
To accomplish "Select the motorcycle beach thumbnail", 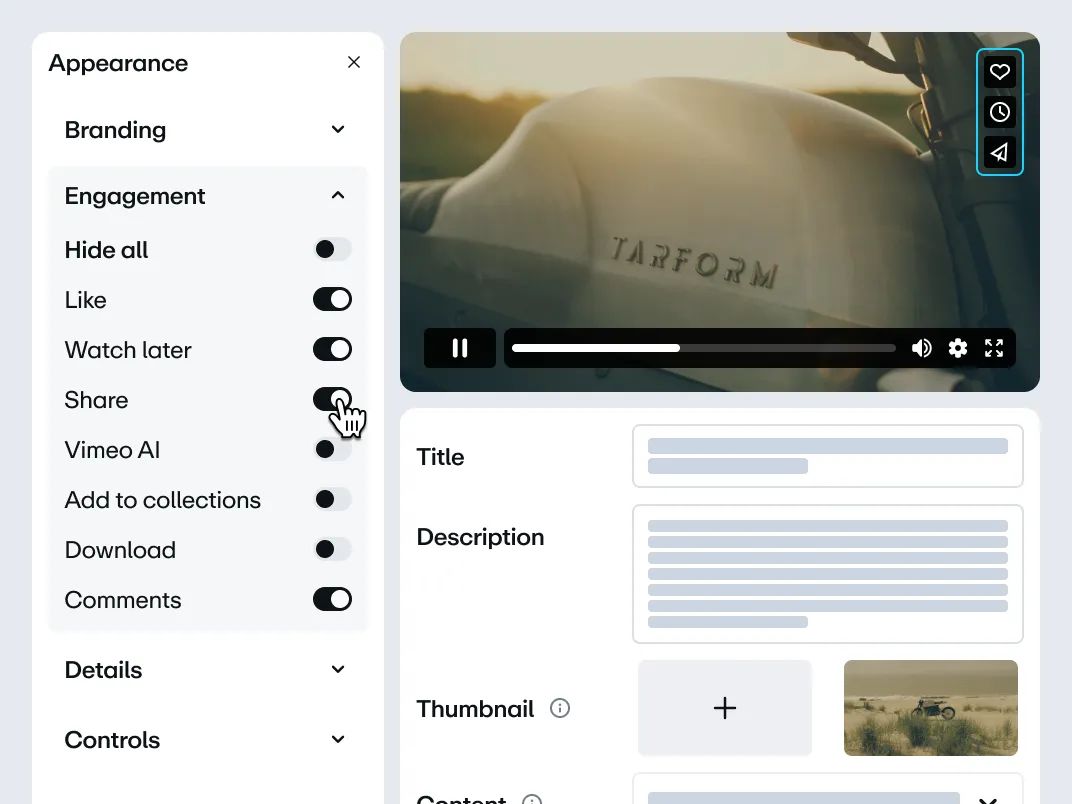I will pos(930,708).
